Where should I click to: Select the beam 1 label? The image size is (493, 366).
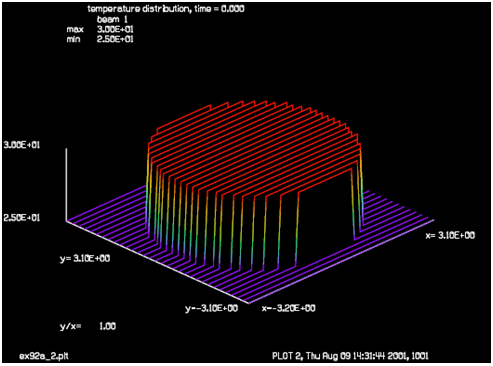pyautogui.click(x=112, y=19)
